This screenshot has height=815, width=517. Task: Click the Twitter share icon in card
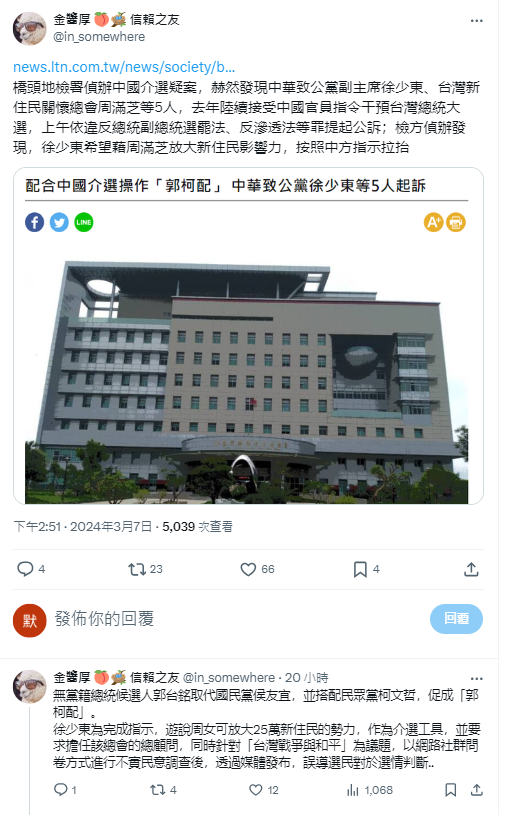click(x=59, y=222)
